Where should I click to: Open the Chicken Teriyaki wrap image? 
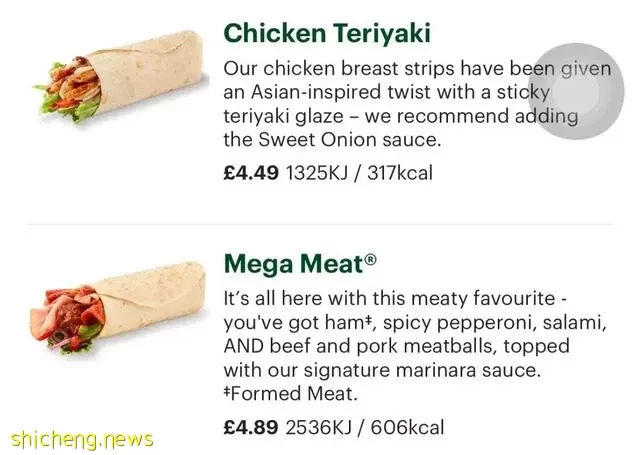pyautogui.click(x=119, y=76)
